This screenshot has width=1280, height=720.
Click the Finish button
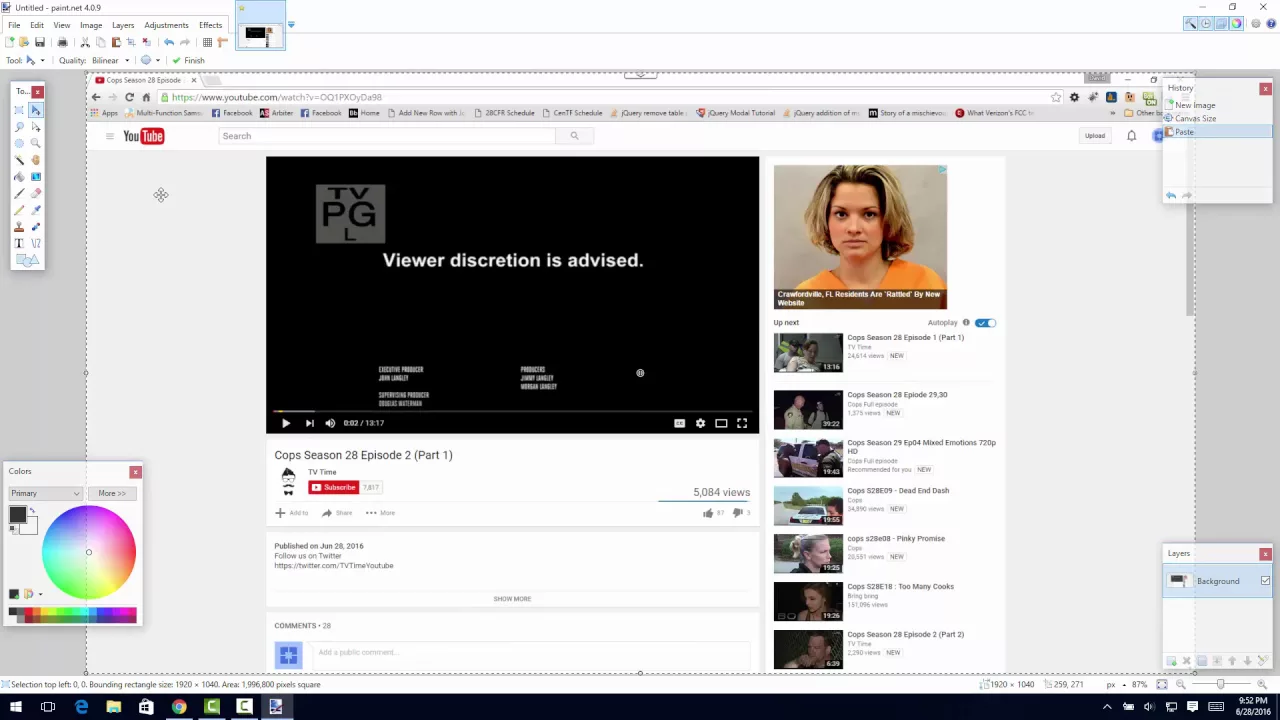(x=188, y=60)
